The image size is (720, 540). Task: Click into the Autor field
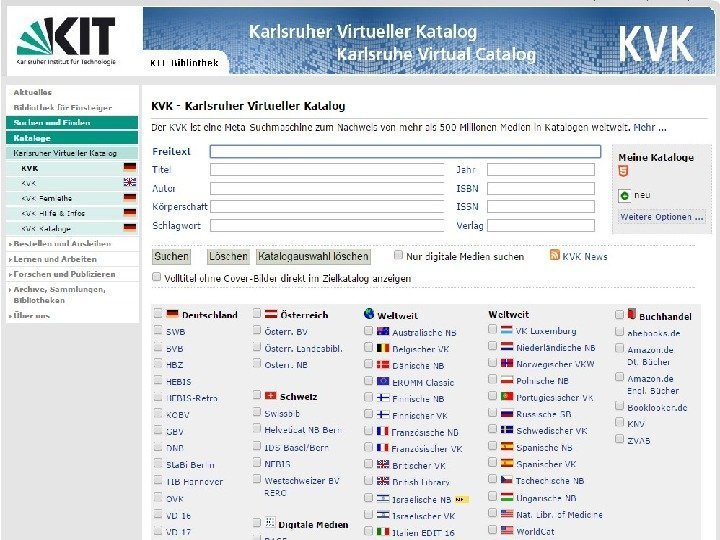[327, 188]
